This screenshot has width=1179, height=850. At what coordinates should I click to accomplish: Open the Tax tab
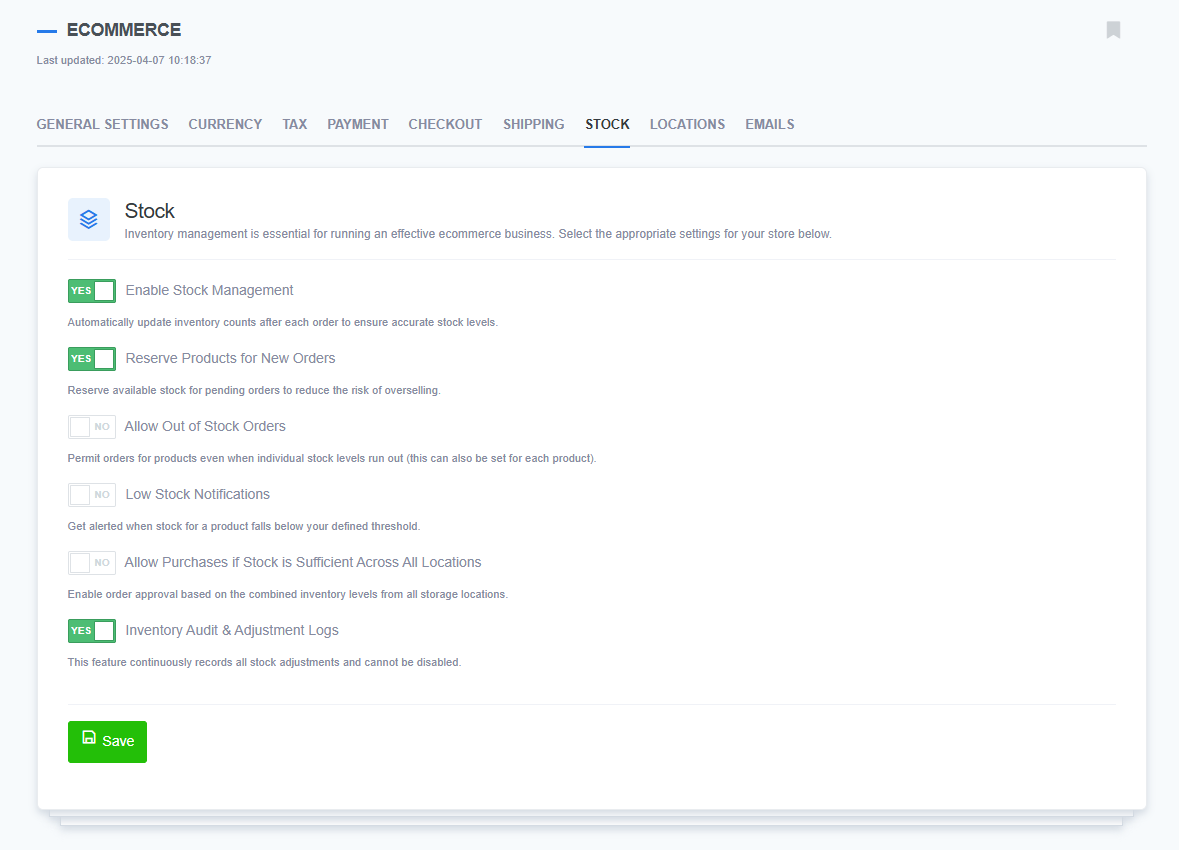click(294, 125)
